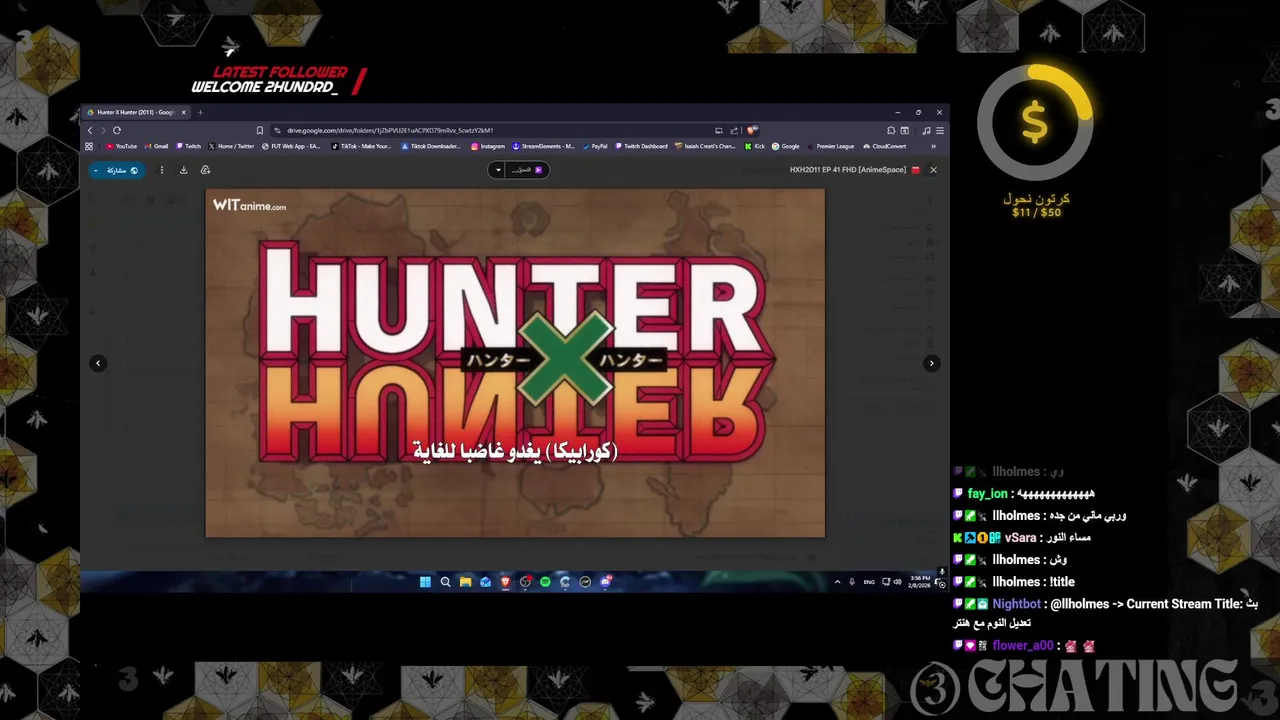Screen dimensions: 1280x720
Task: Open Windows Start menu
Action: tap(425, 582)
